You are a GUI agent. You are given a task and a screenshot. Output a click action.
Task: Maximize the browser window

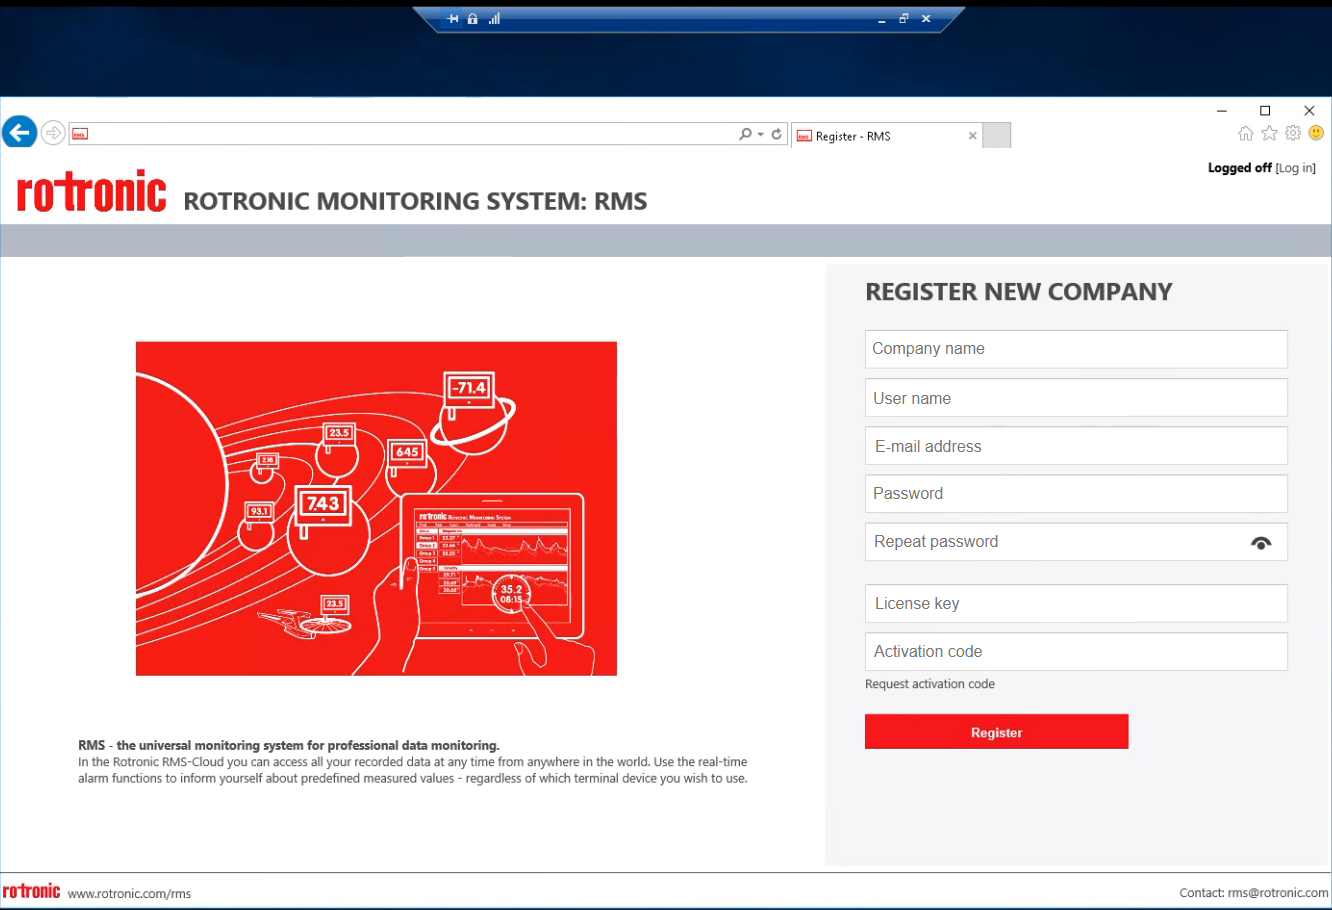[x=1265, y=111]
